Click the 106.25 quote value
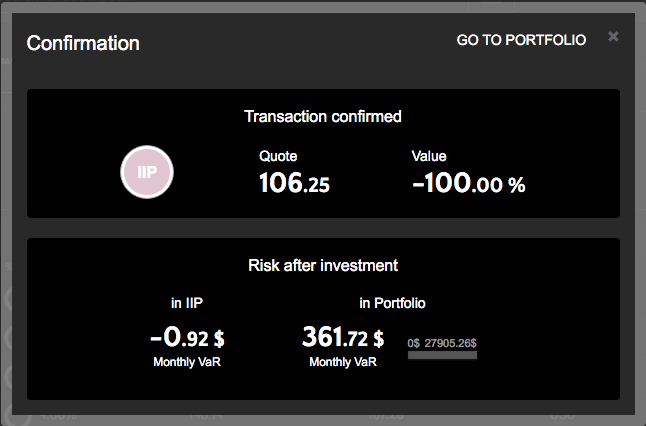This screenshot has height=426, width=646. (294, 183)
